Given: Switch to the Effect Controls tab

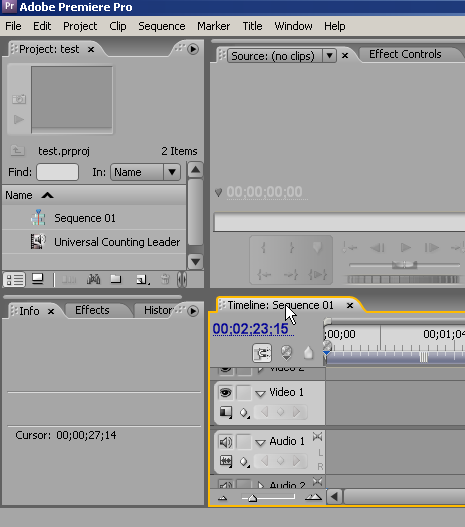Looking at the screenshot, I should 405,54.
